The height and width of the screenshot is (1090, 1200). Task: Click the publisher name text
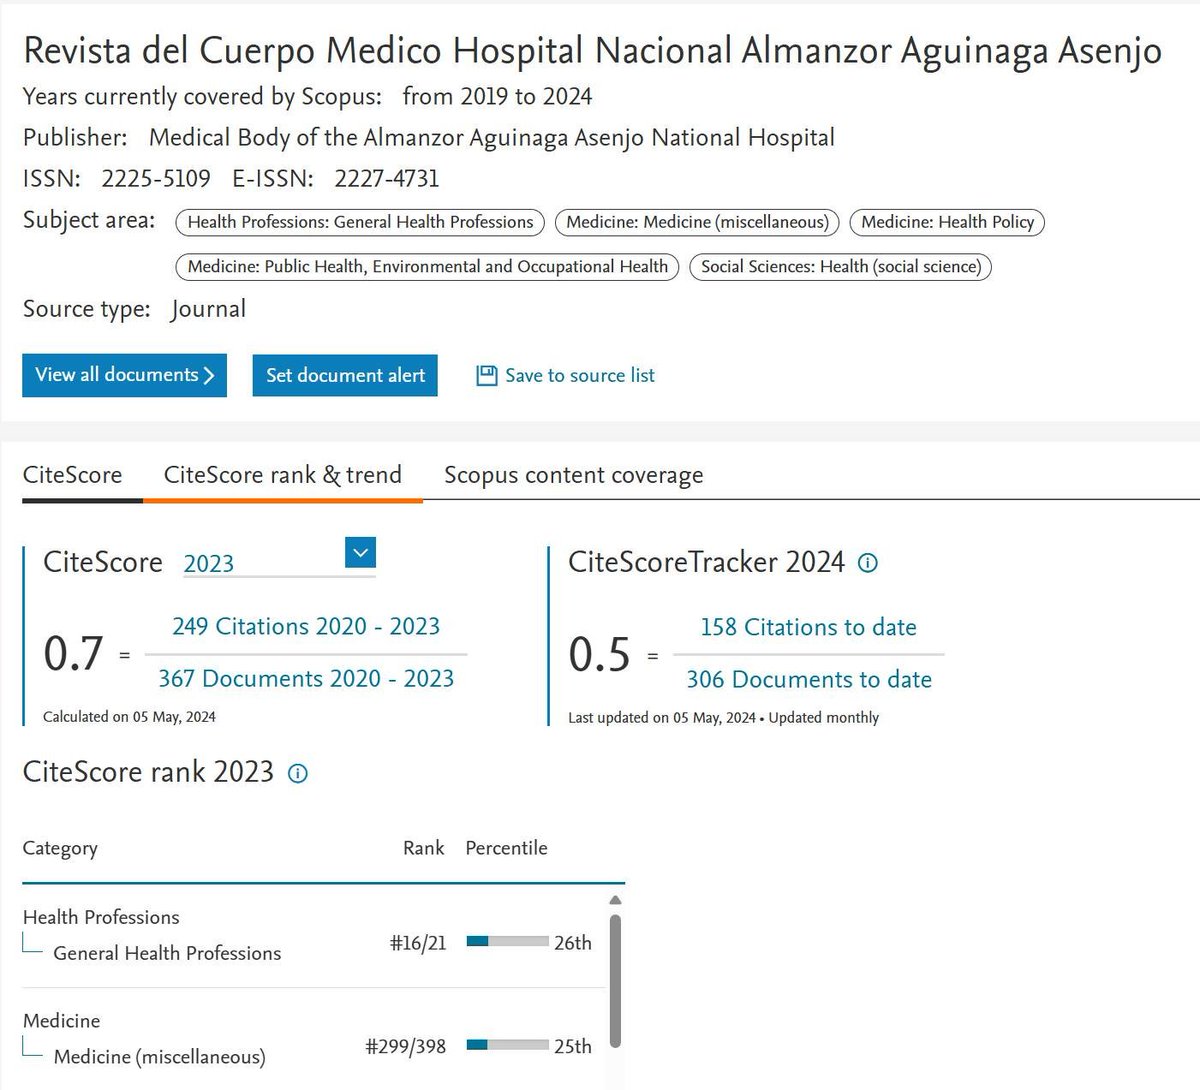(491, 138)
